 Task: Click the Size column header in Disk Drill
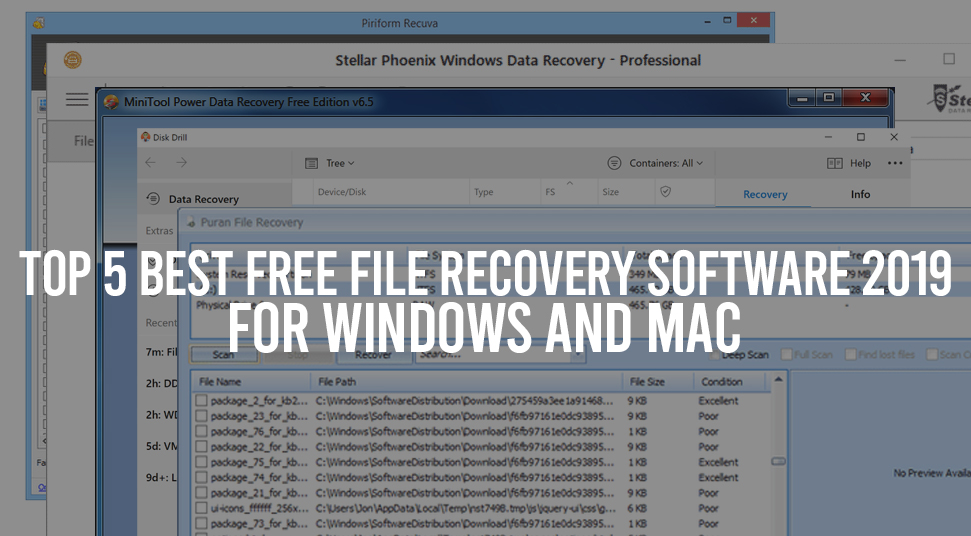611,192
